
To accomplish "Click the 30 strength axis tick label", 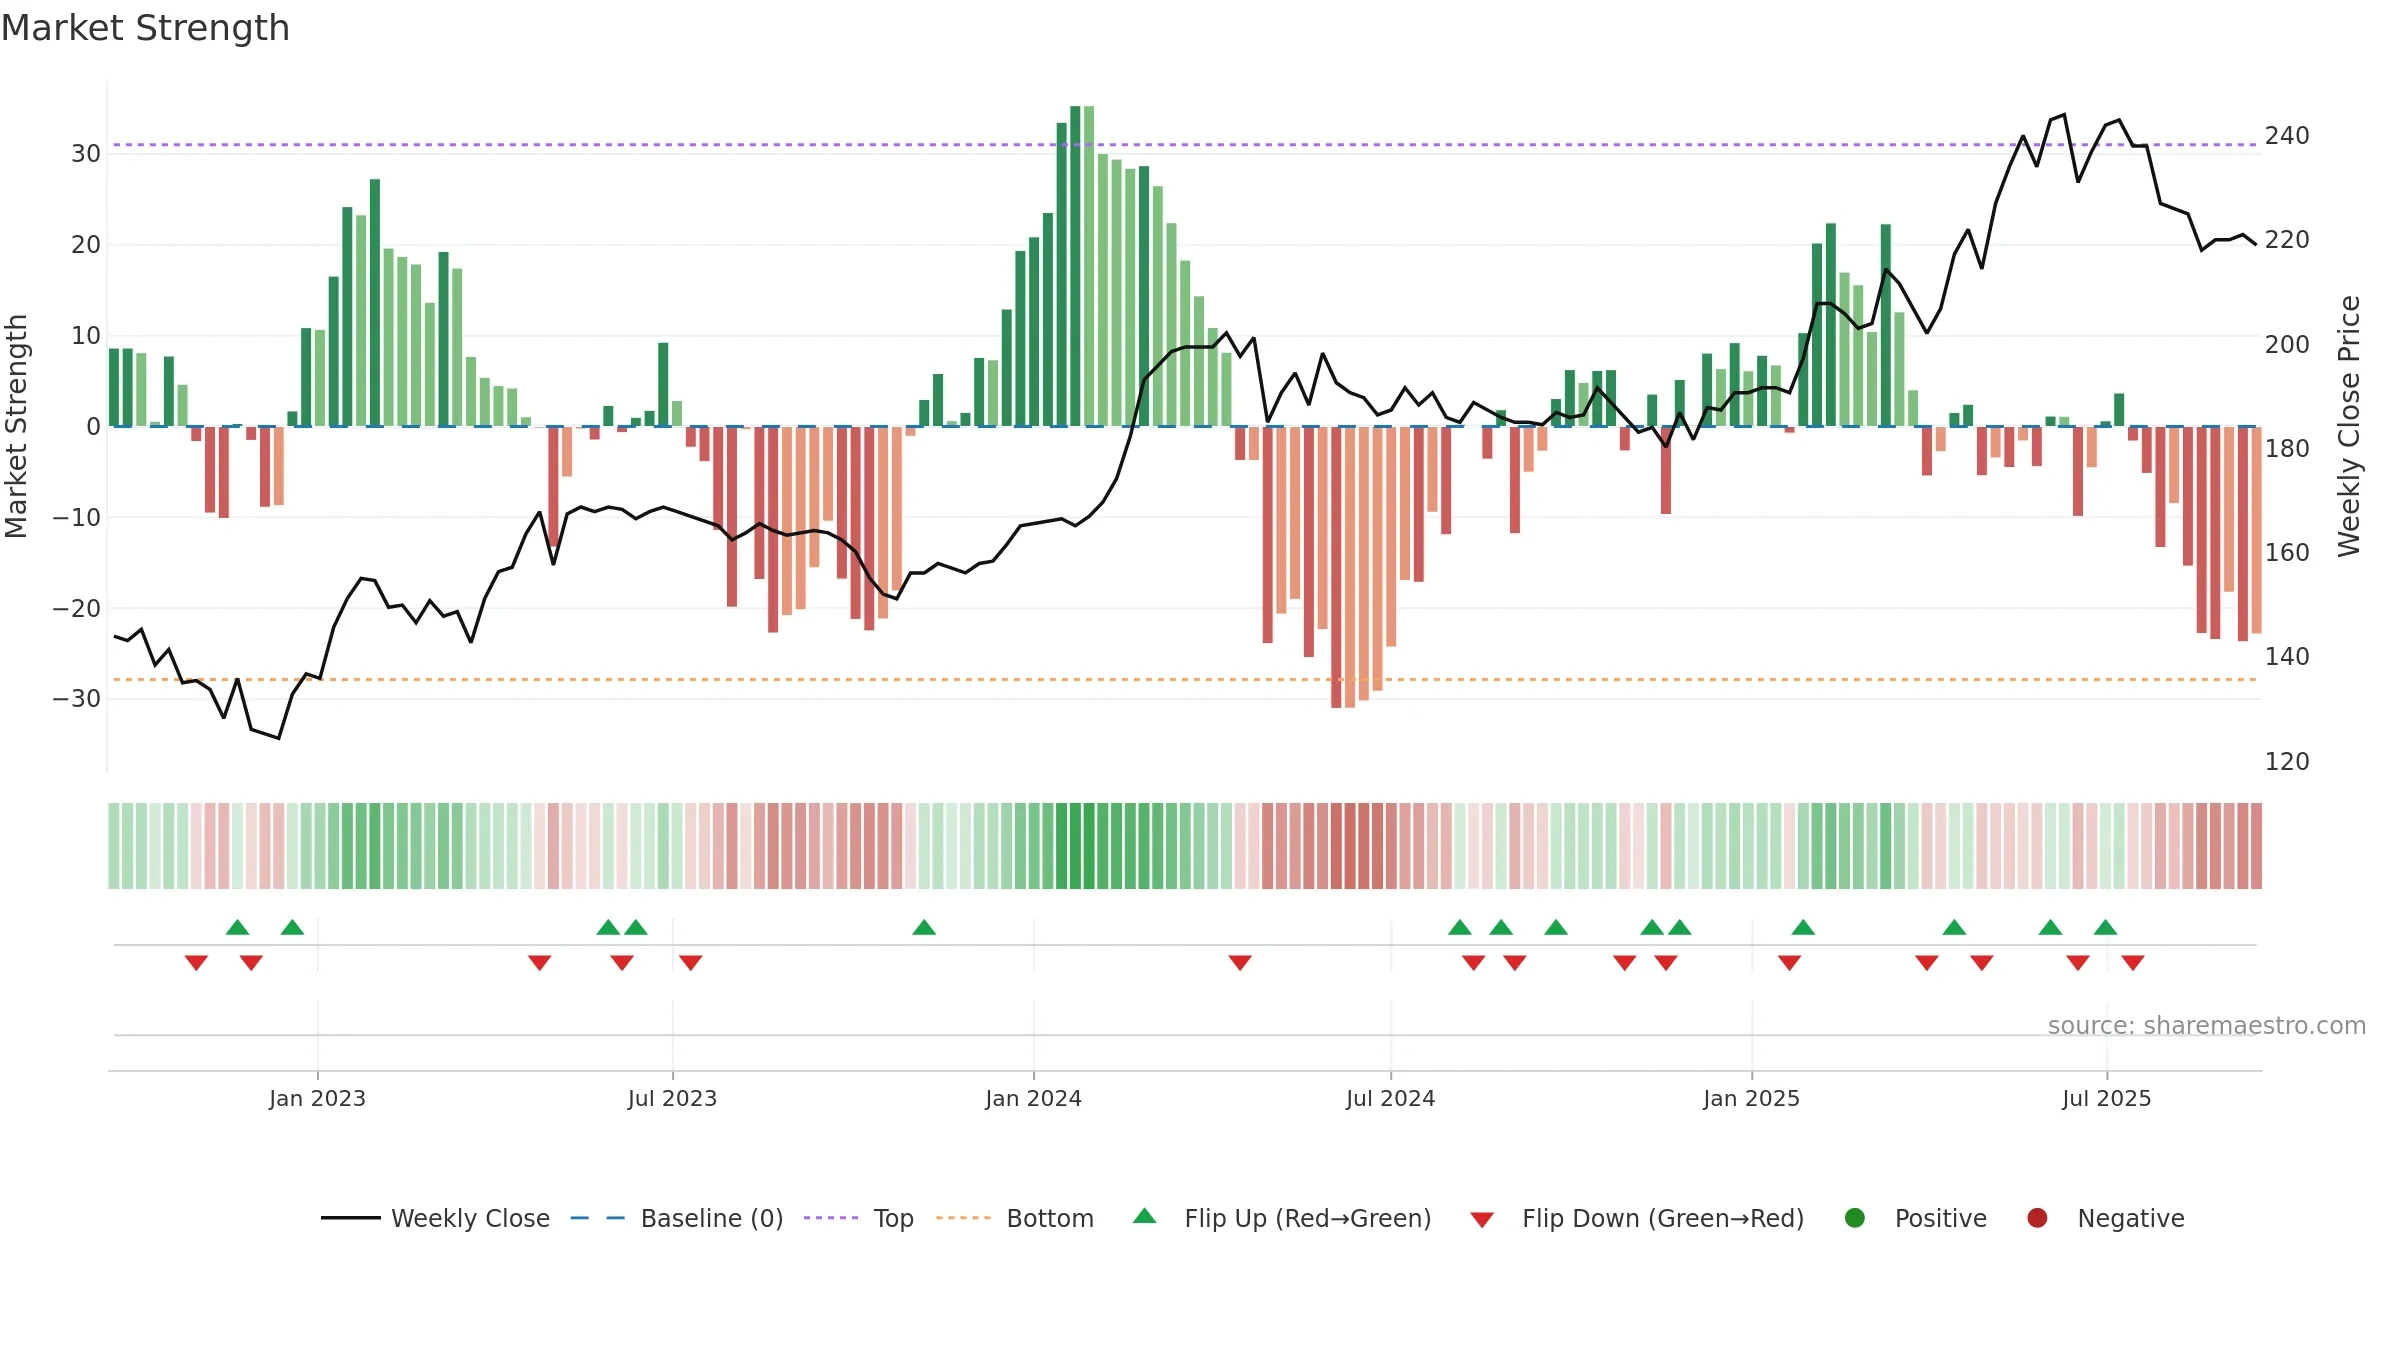I will click(x=86, y=154).
